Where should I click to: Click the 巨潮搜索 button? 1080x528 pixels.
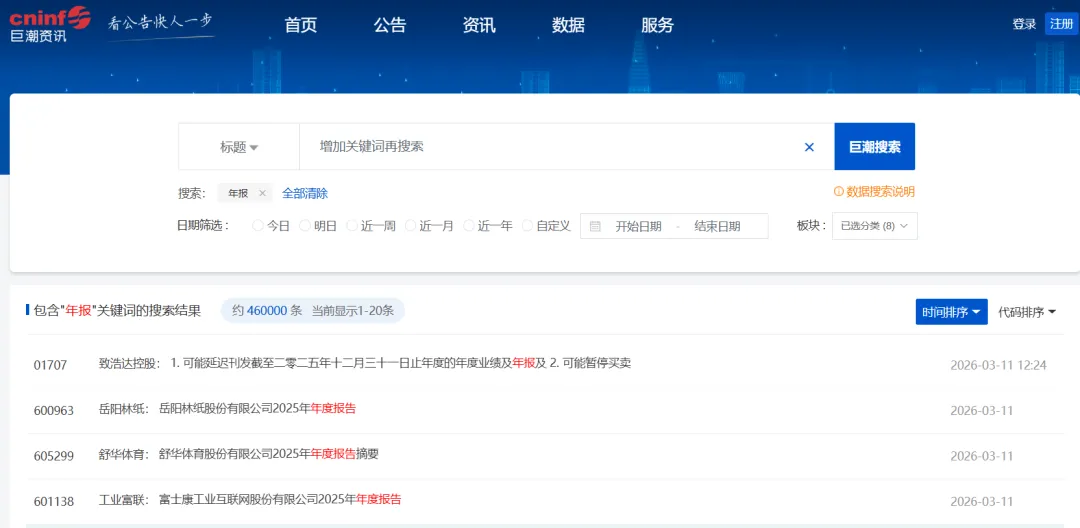(x=875, y=146)
